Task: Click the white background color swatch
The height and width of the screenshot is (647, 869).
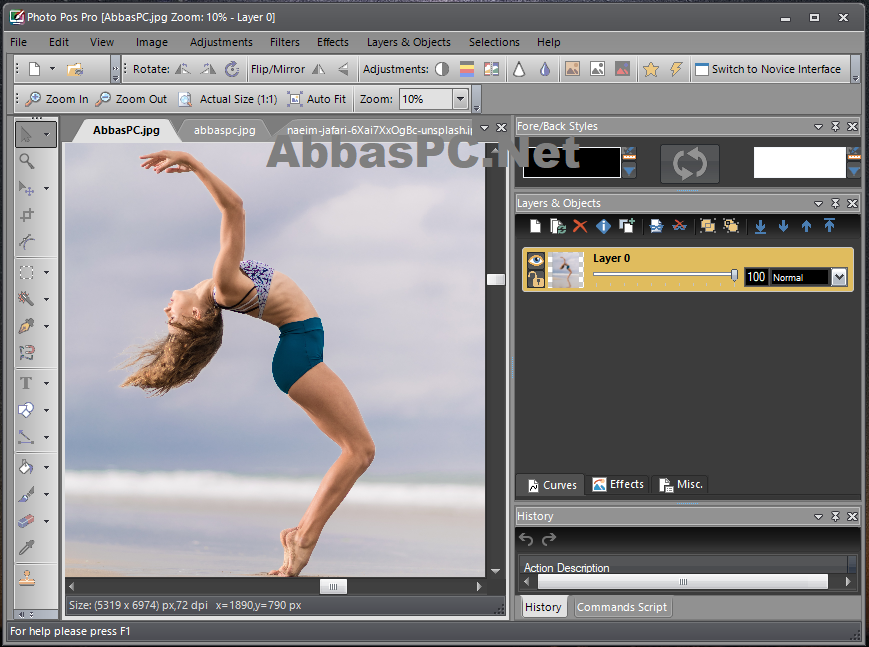Action: click(799, 162)
